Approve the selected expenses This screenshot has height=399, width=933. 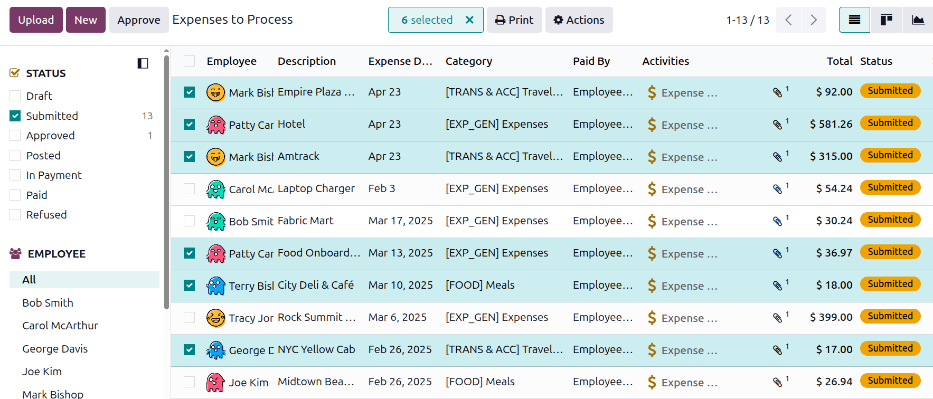[139, 20]
